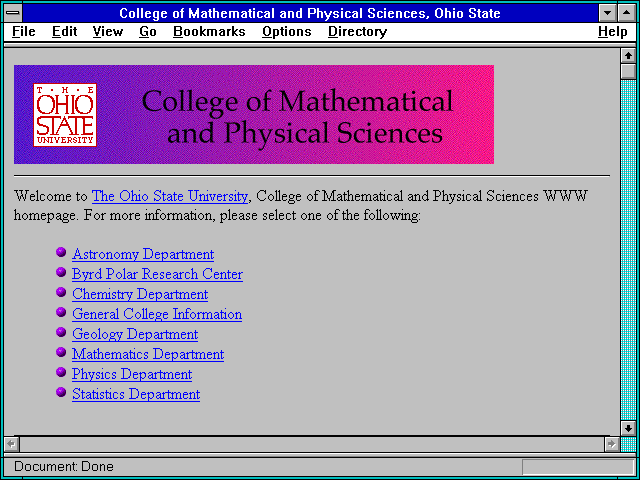
Task: Click the College of Mathematical banner image
Action: pos(254,114)
